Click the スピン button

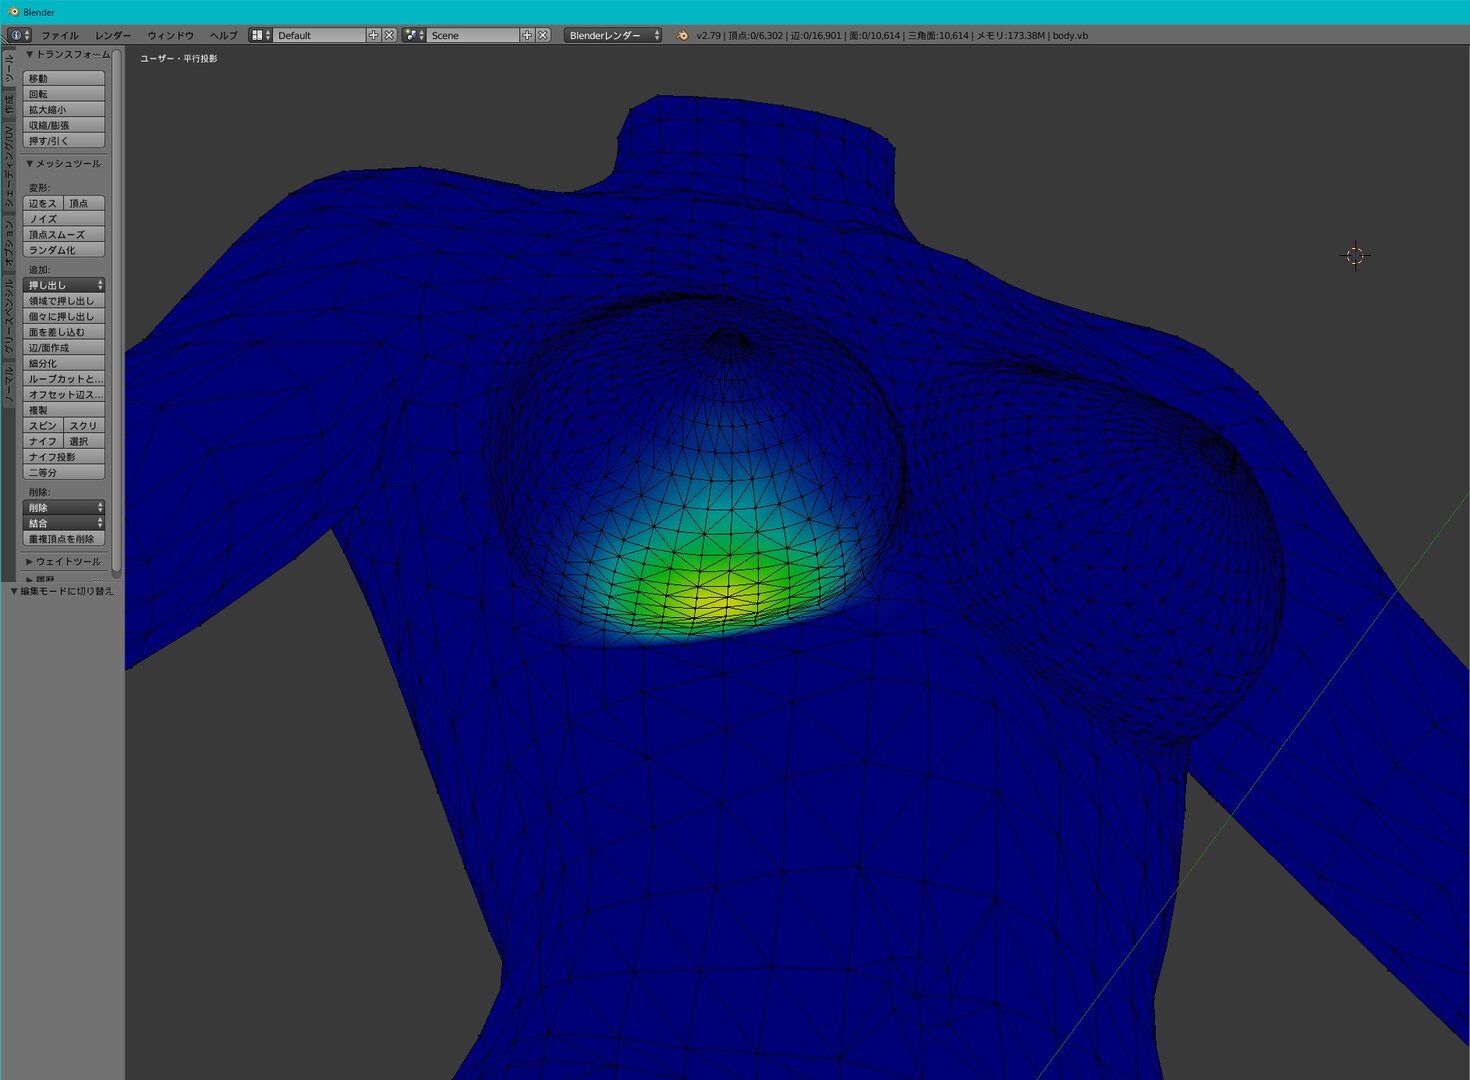coord(43,426)
